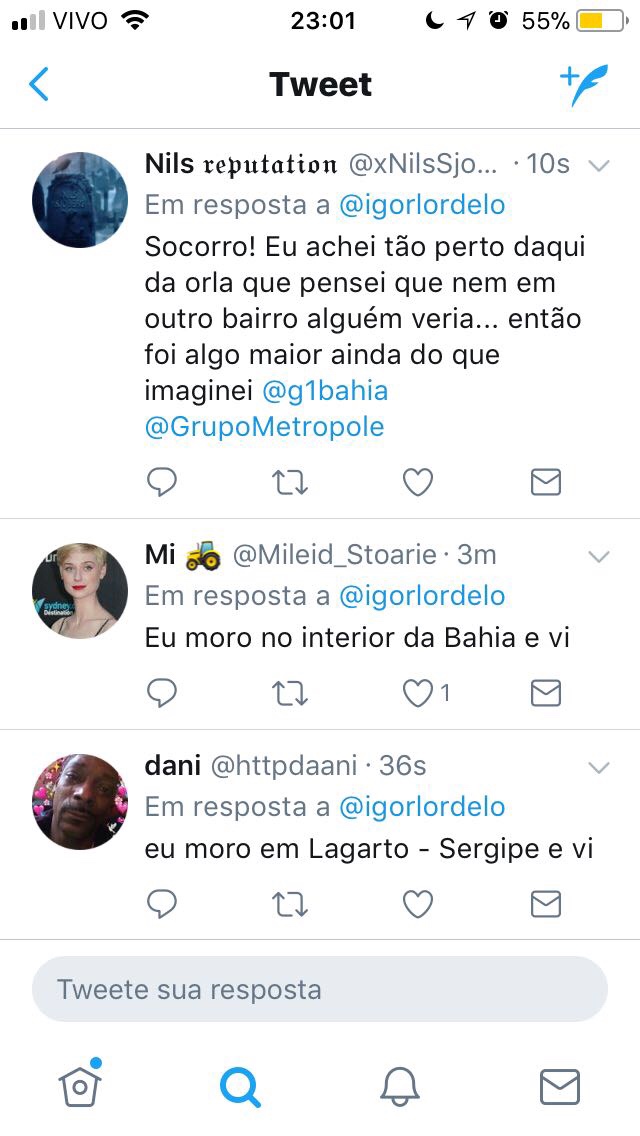Open the Home tab in bottom bar
The width and height of the screenshot is (640, 1136).
coord(80,1084)
